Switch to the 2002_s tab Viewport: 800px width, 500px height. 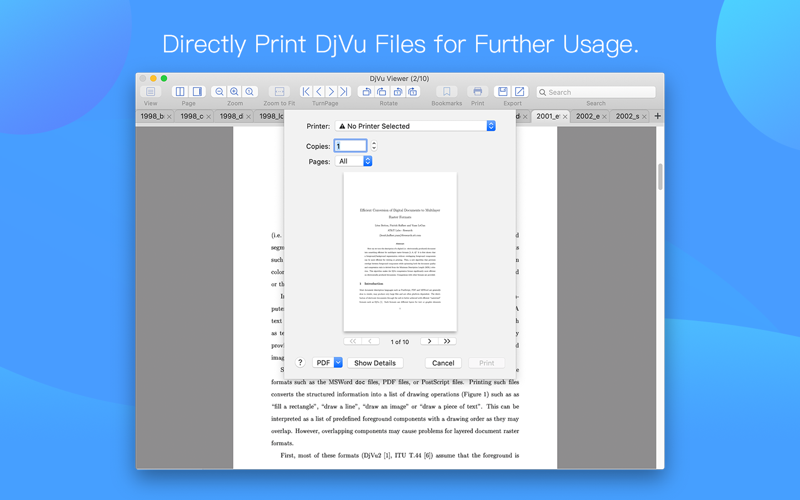coord(627,116)
